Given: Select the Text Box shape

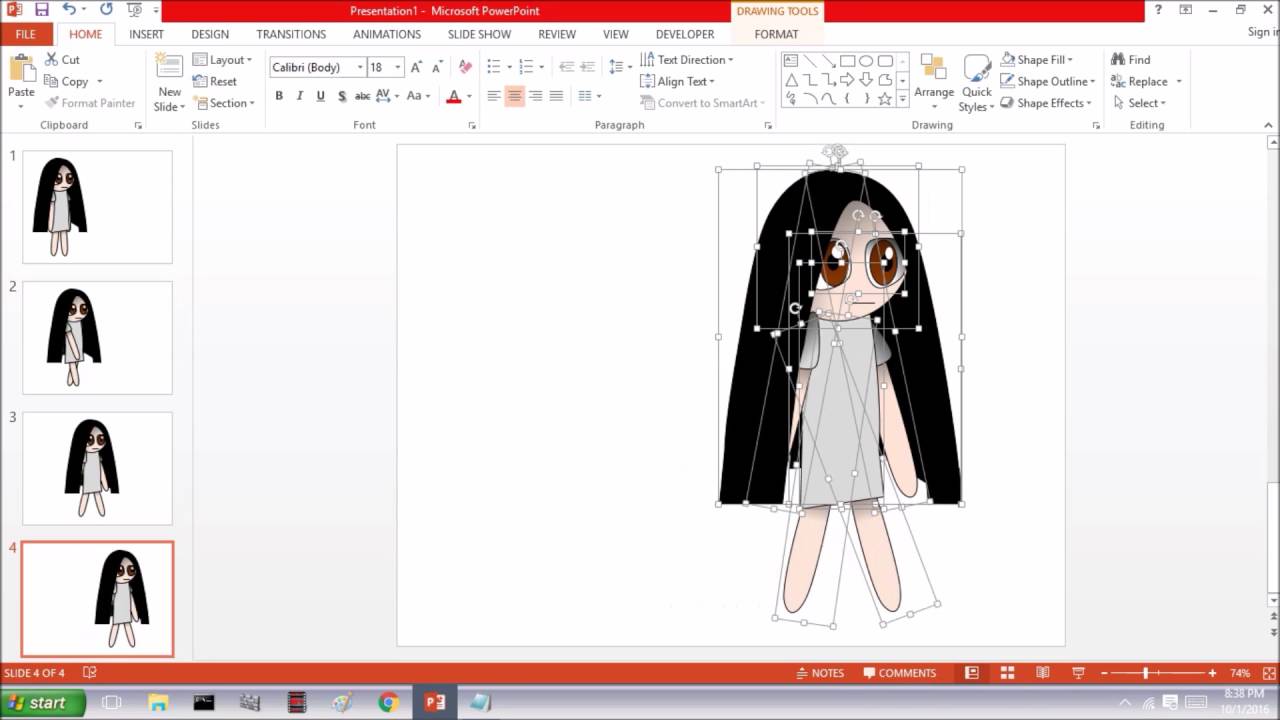Looking at the screenshot, I should point(791,61).
